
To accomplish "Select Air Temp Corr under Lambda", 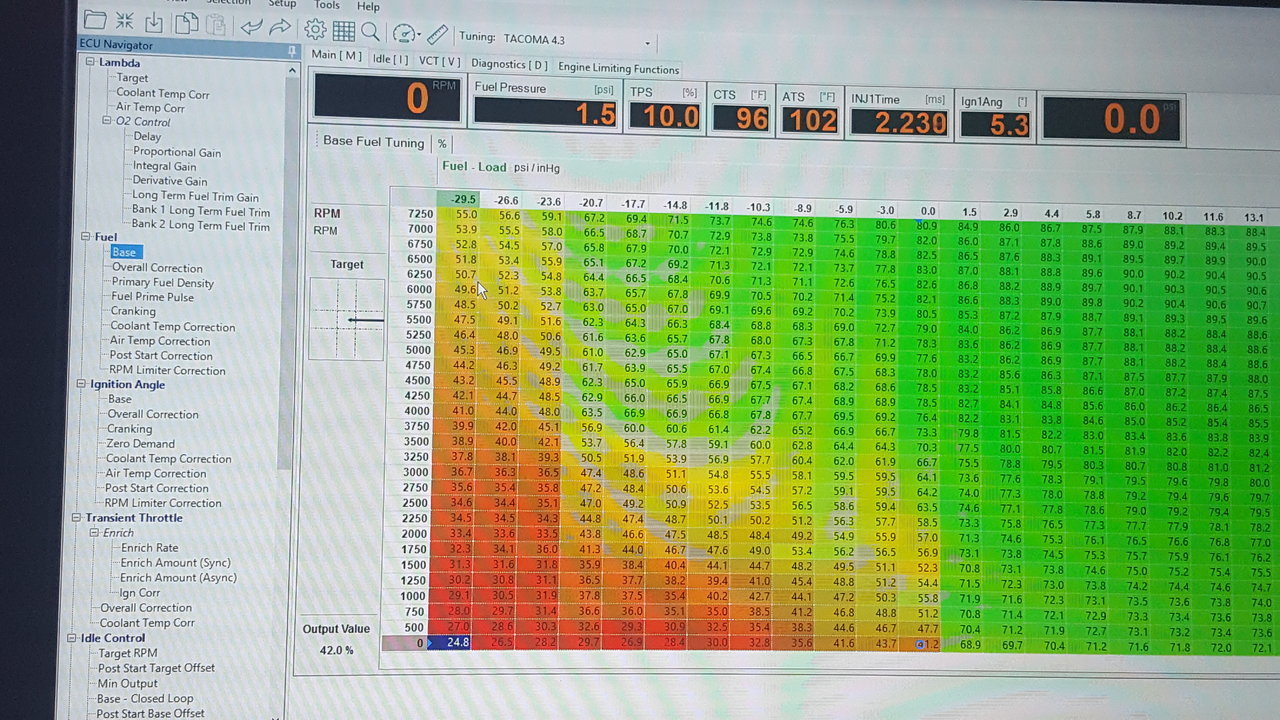I will click(150, 108).
